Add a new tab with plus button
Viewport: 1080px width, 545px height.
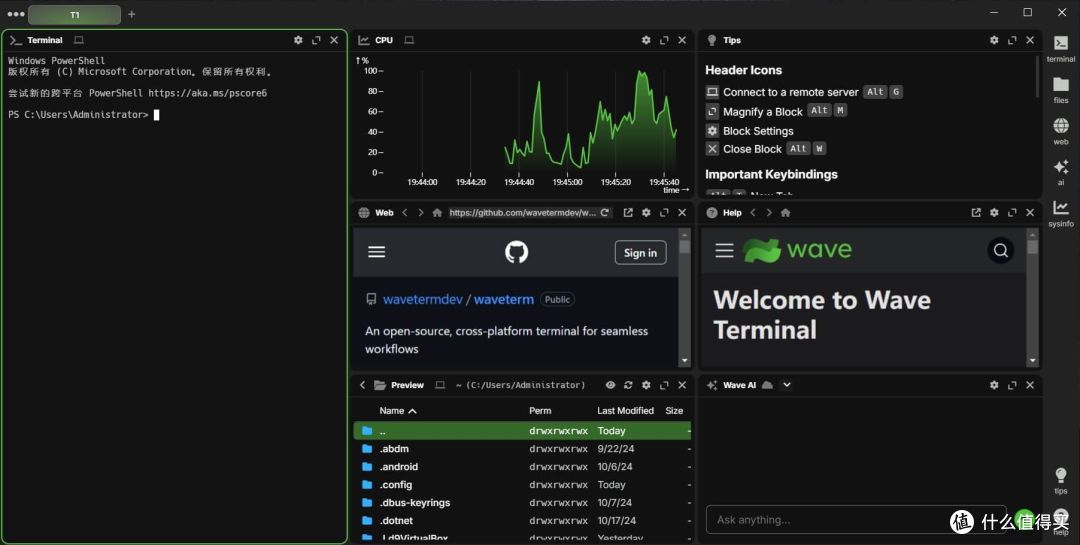(132, 14)
